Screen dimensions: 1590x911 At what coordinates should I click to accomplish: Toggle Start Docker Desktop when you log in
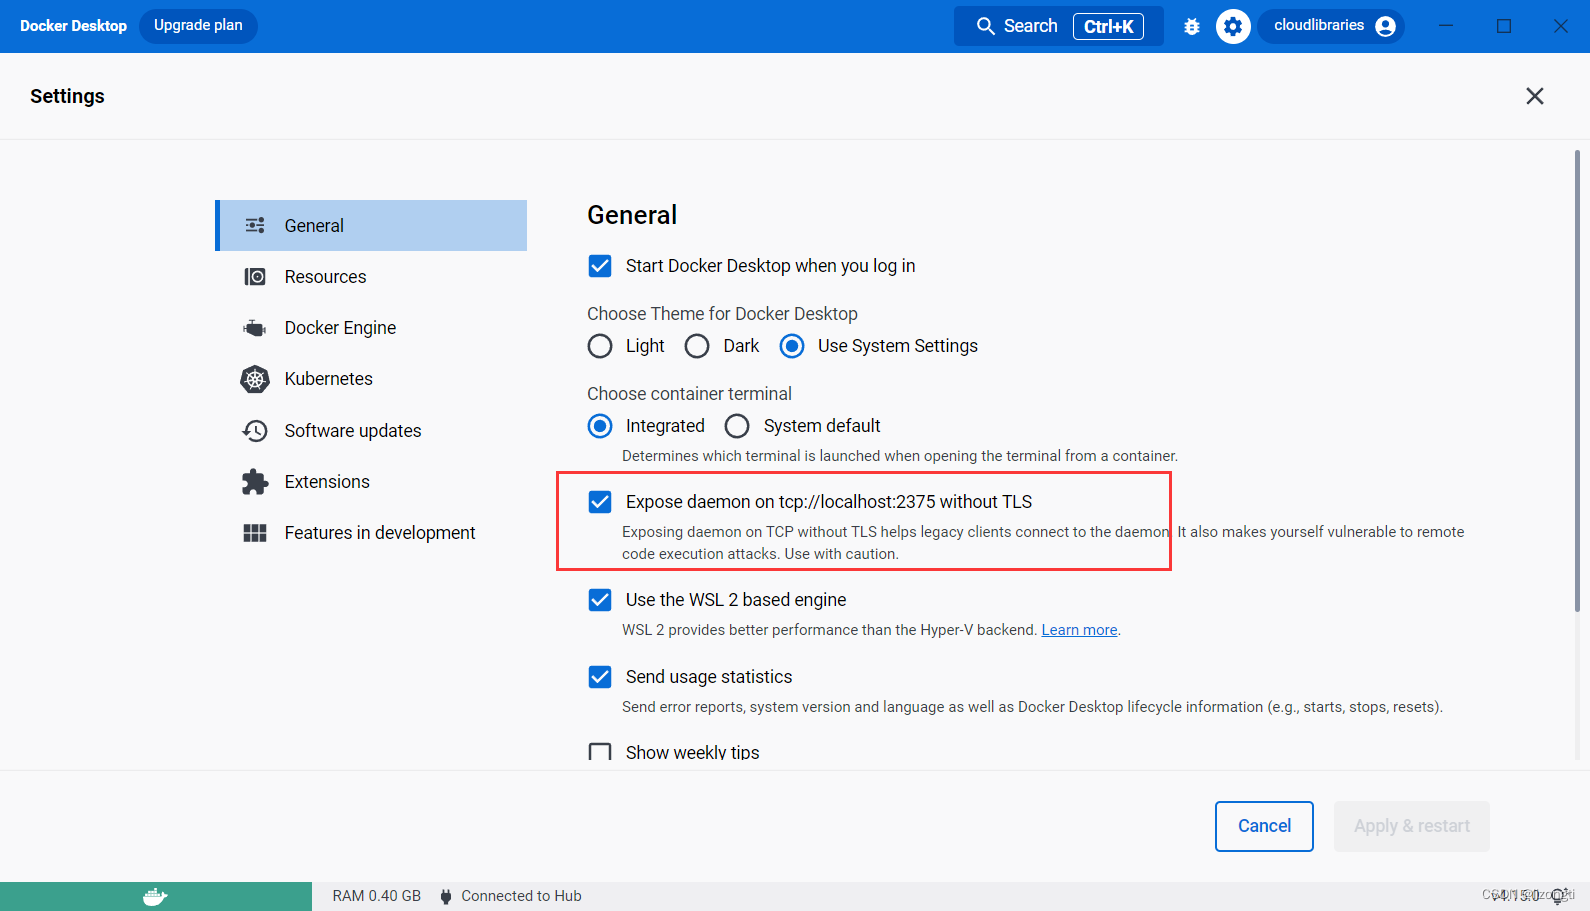click(x=600, y=266)
